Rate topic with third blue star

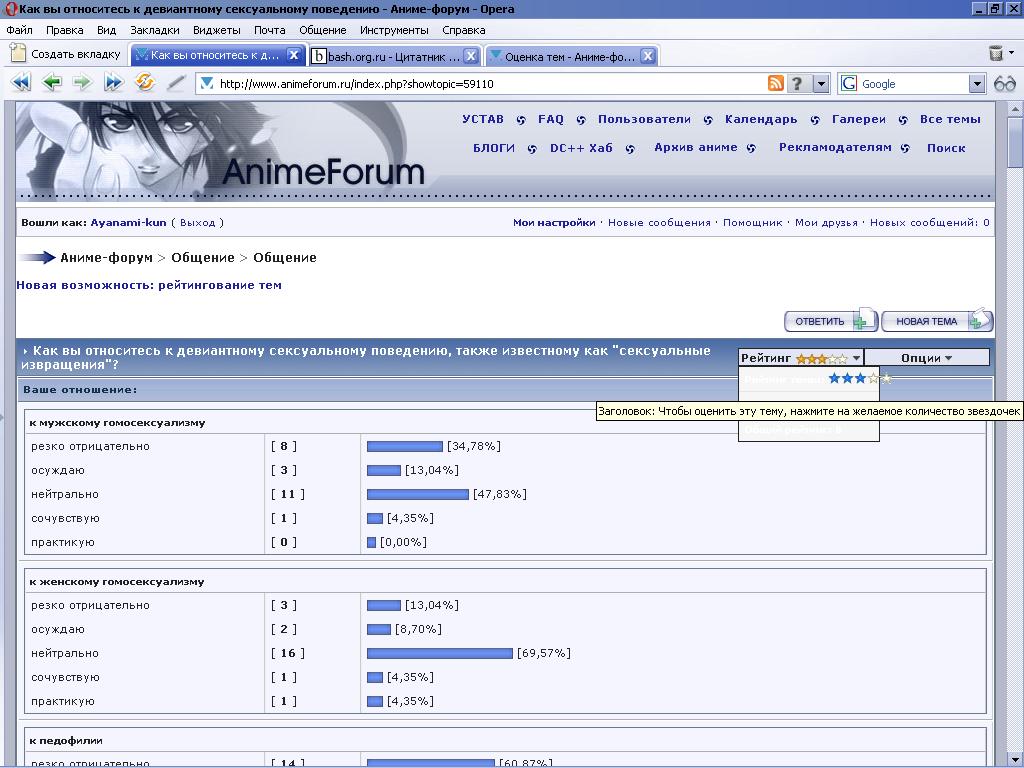[x=860, y=378]
